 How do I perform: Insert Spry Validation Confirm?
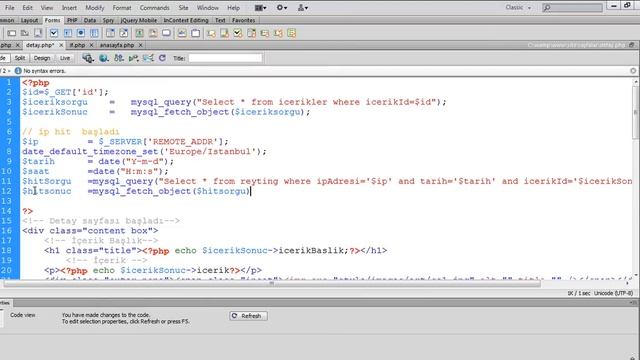278,33
